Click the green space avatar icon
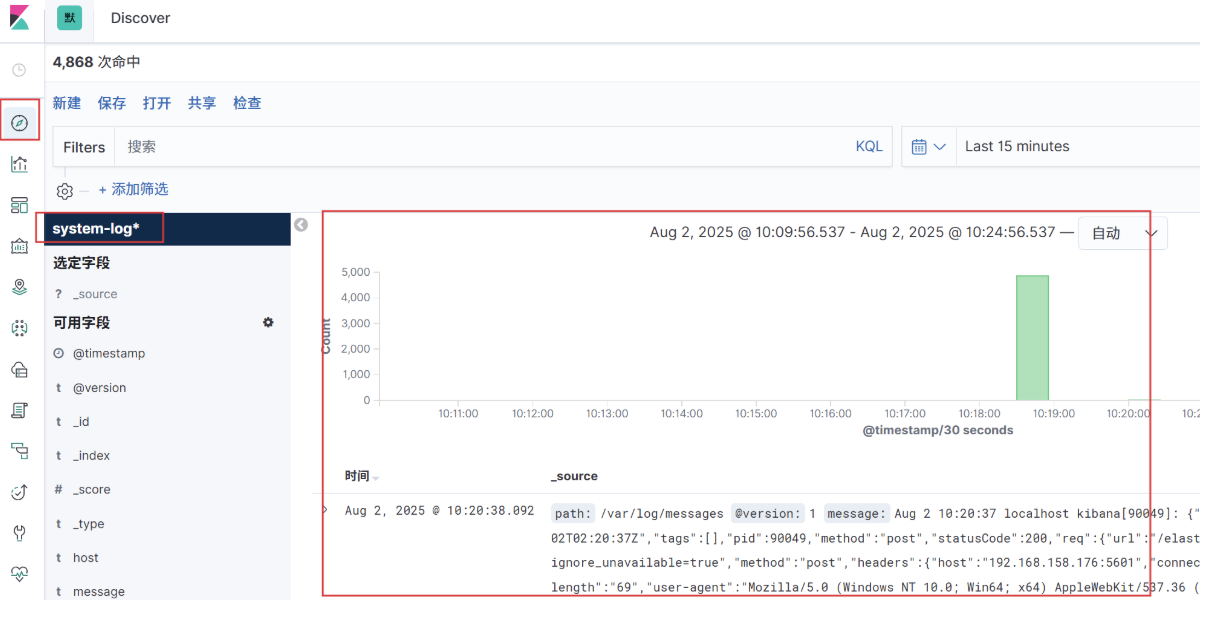This screenshot has width=1218, height=636. 69,18
